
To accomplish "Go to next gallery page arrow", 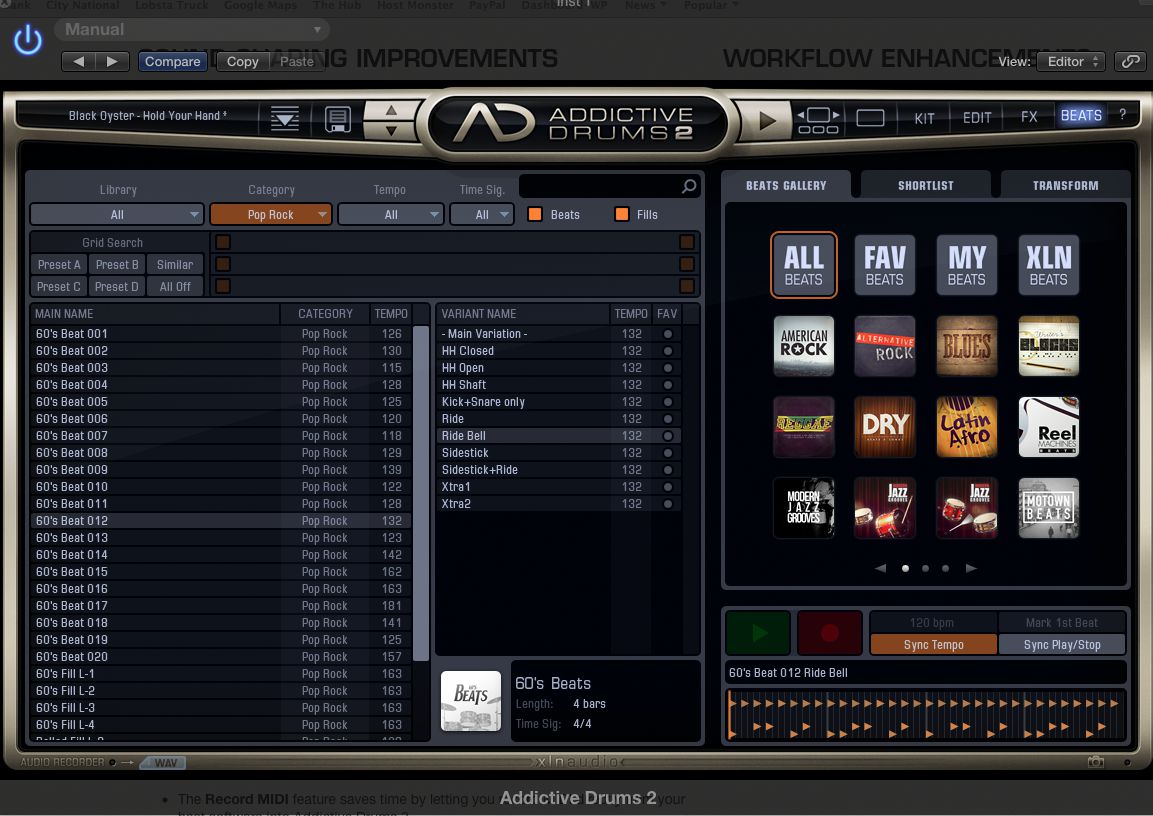I will [971, 568].
